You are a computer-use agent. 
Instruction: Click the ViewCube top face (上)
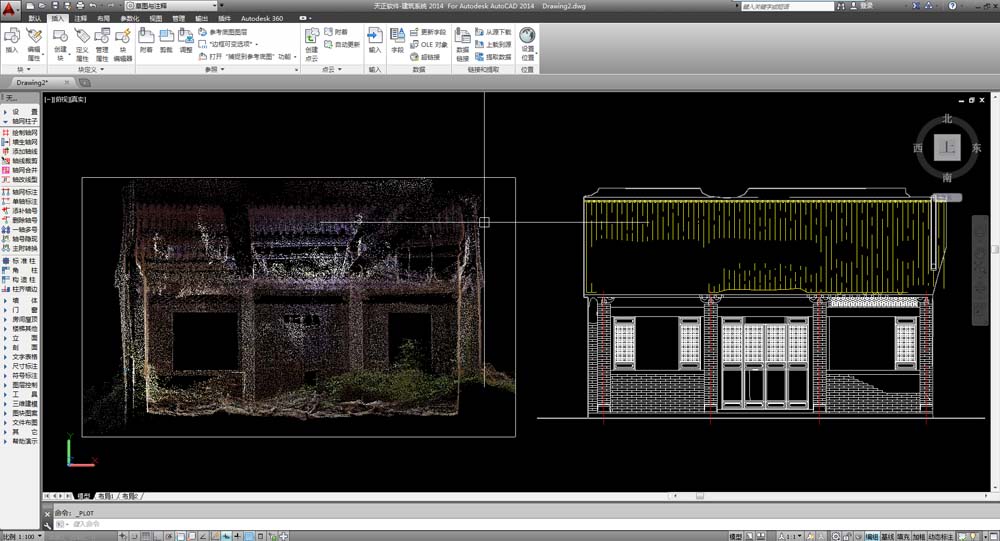(x=947, y=148)
